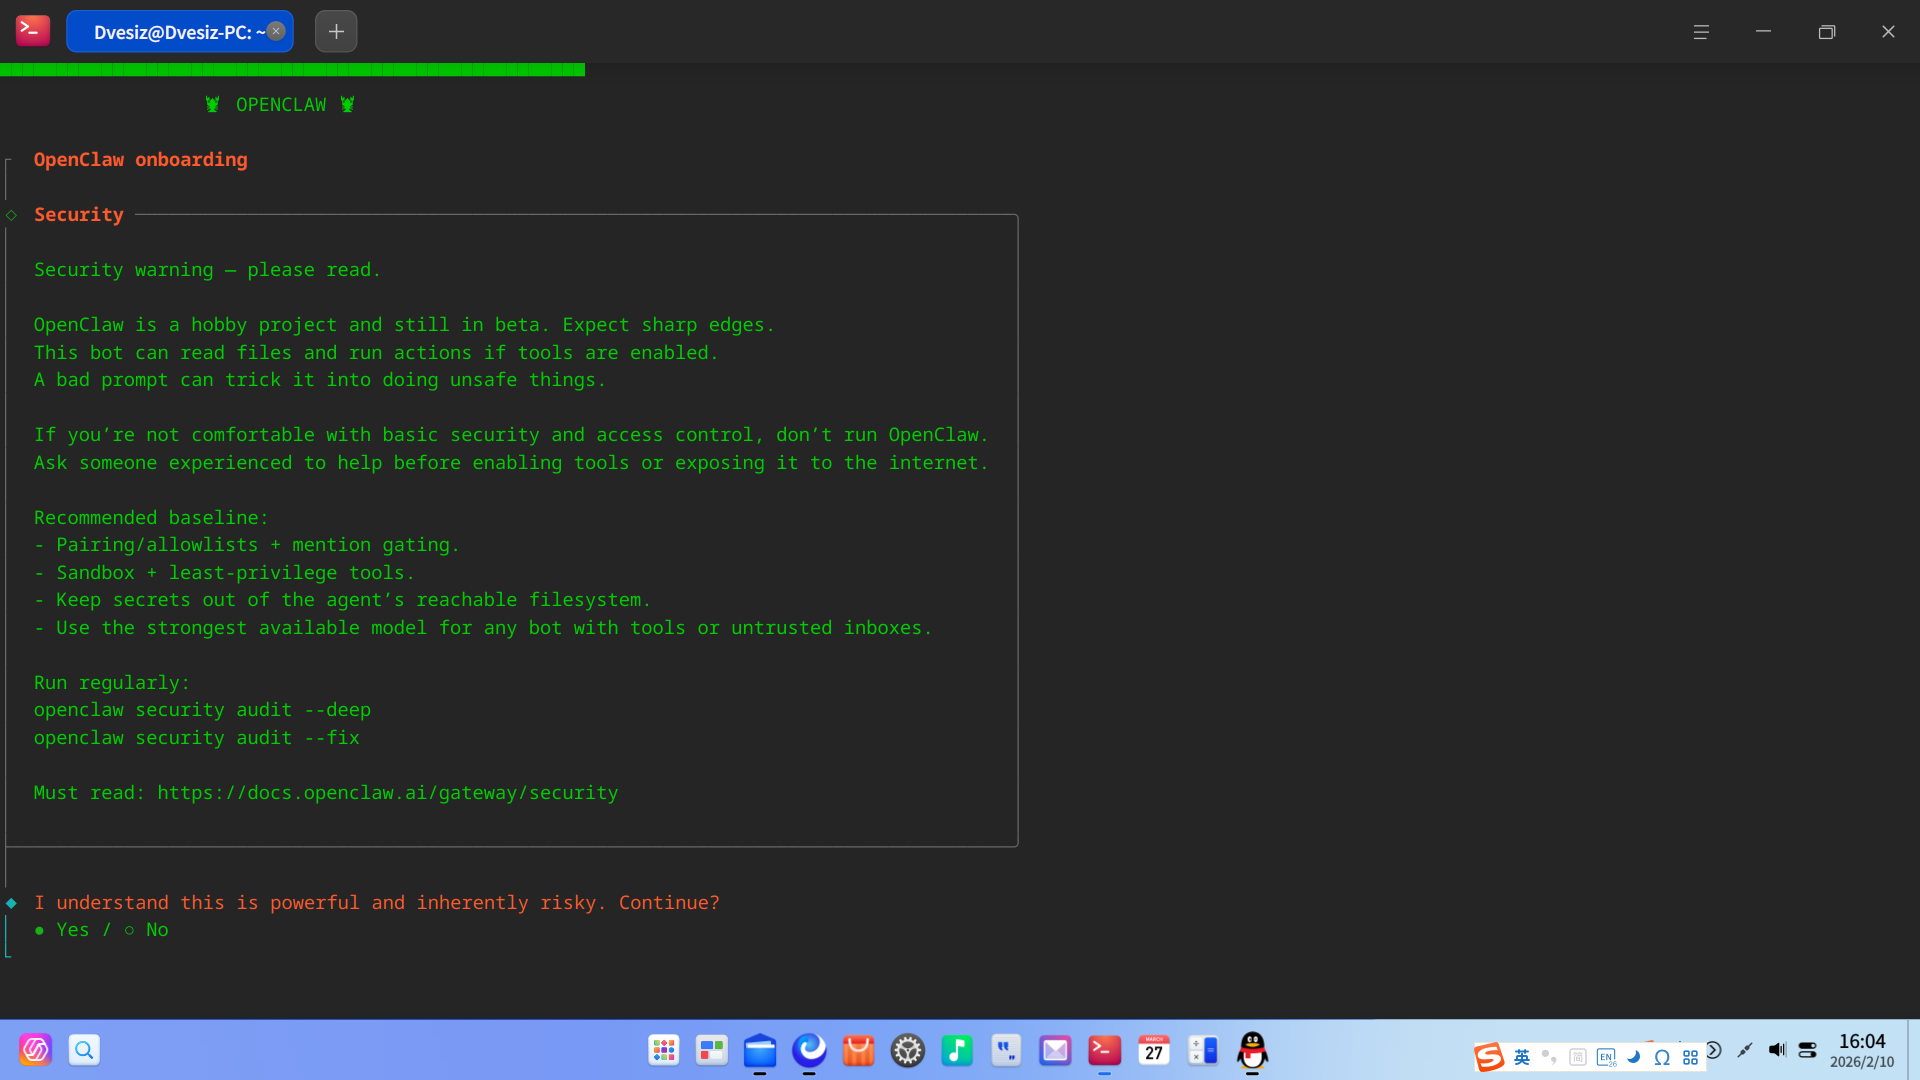Select the No option for the security prompt

(157, 929)
